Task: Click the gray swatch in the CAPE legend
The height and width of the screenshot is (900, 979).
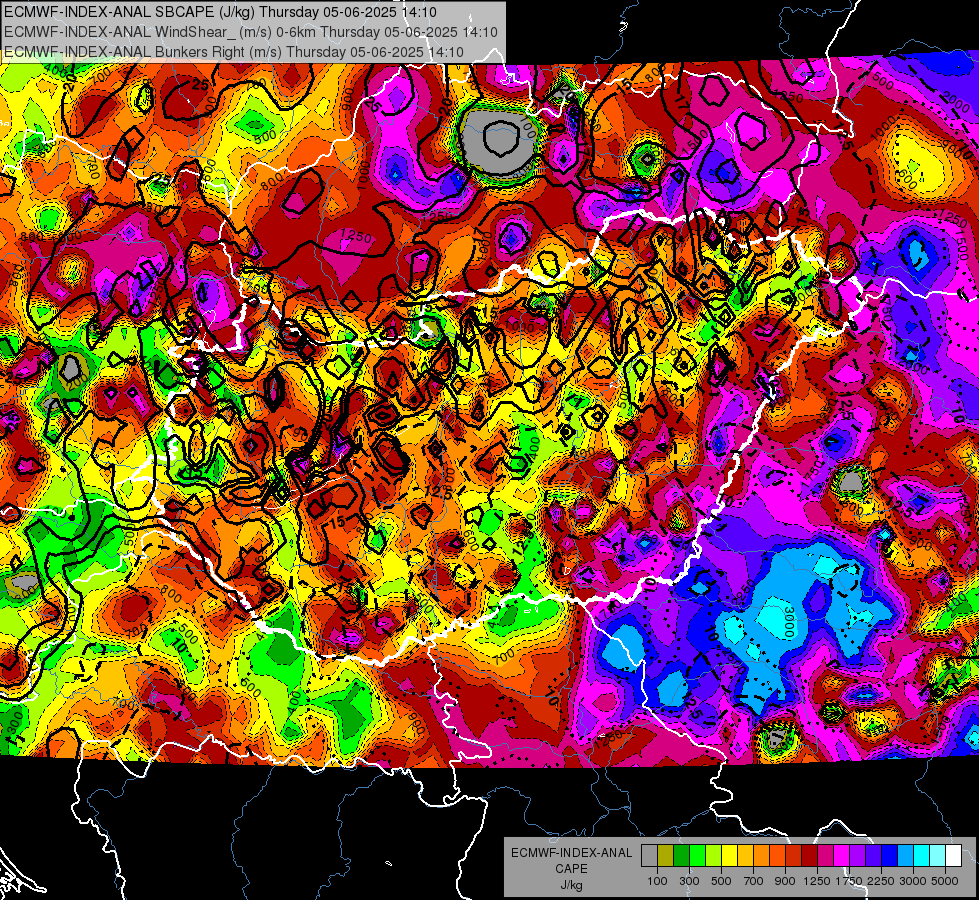Action: click(x=649, y=856)
